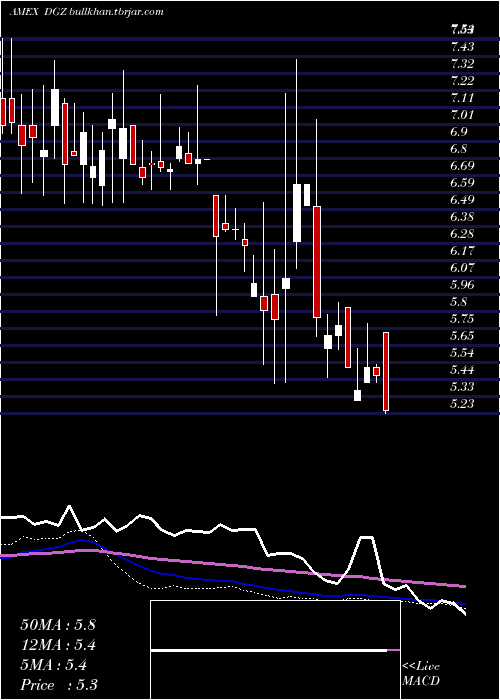Click the AMEX DGZ bullkhan.tbrjar.com title text
This screenshot has height=700, width=500.
click(87, 12)
